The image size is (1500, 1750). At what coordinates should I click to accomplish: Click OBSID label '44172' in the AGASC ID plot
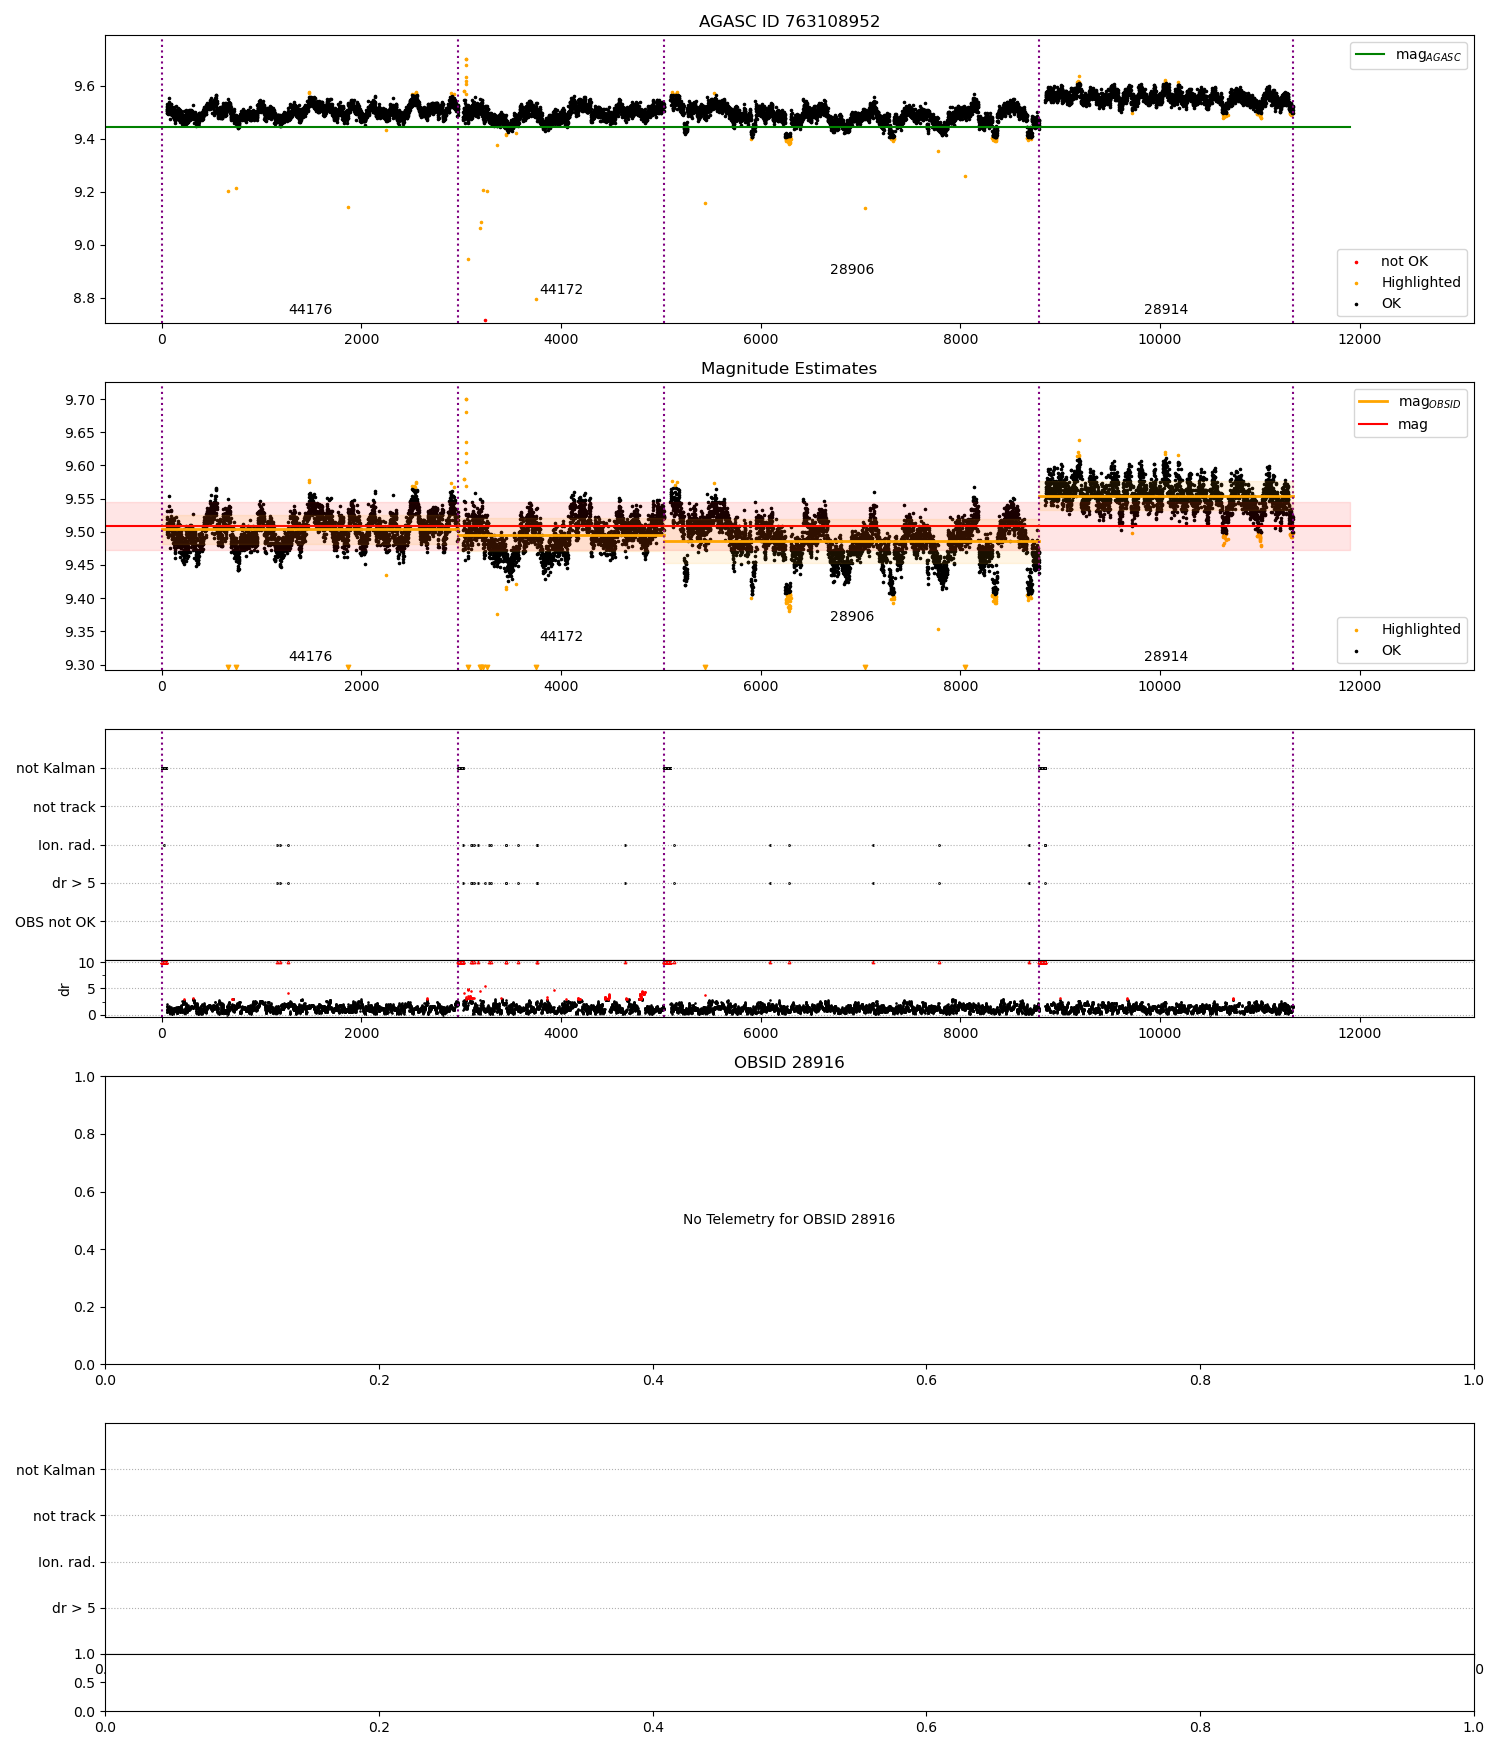pos(561,290)
